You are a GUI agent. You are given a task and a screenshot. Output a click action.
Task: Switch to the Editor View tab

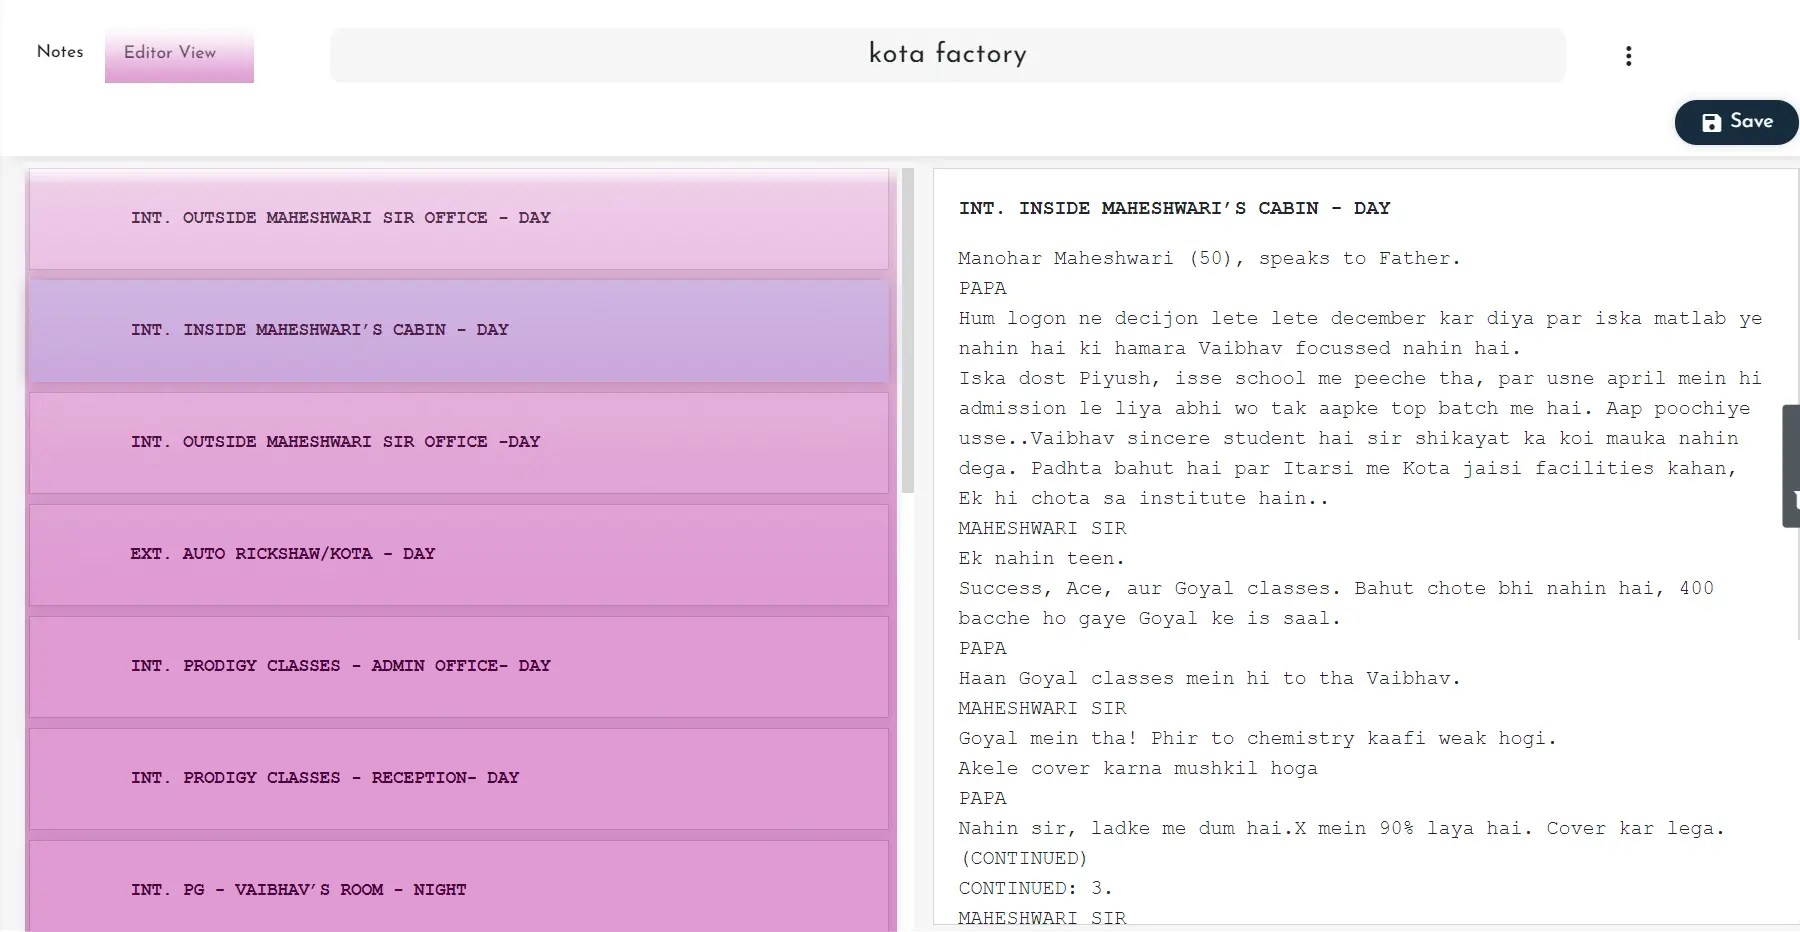pos(179,55)
